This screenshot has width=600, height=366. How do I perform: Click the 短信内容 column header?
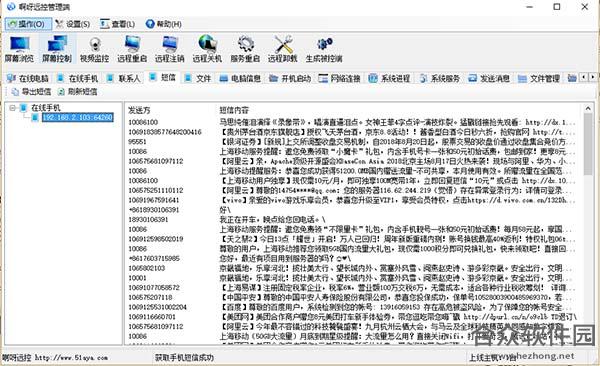(x=234, y=110)
